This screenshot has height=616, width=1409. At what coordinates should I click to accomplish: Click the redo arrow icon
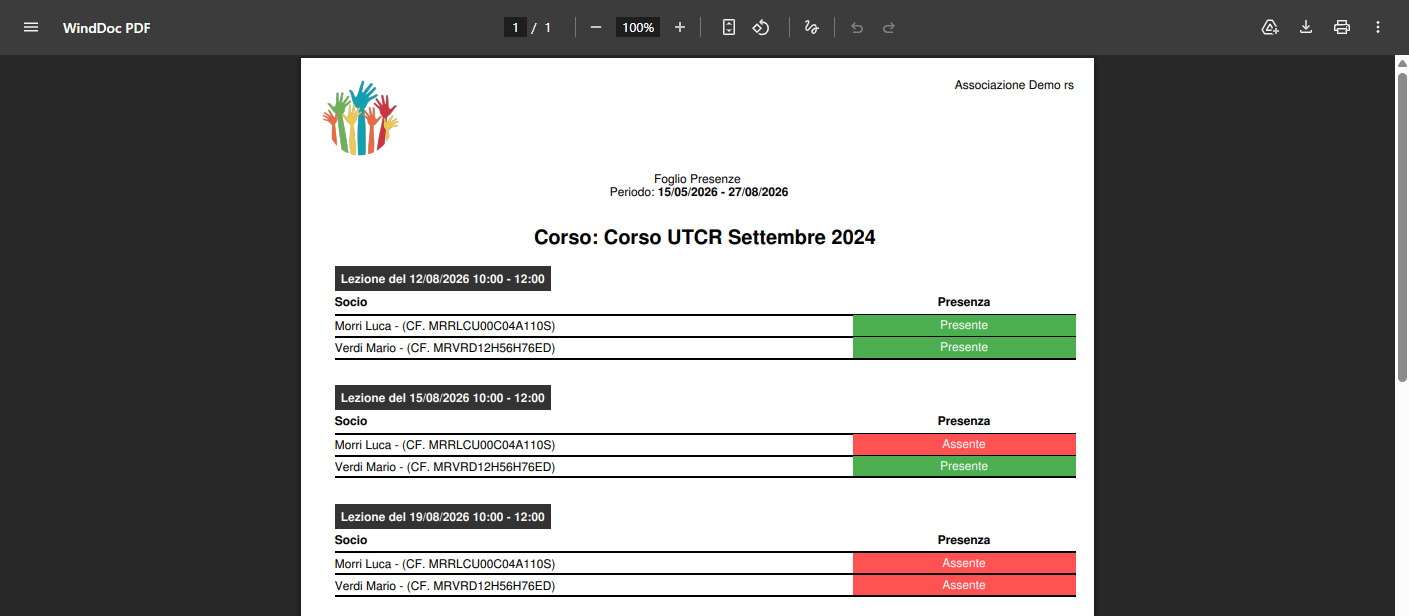click(x=889, y=27)
